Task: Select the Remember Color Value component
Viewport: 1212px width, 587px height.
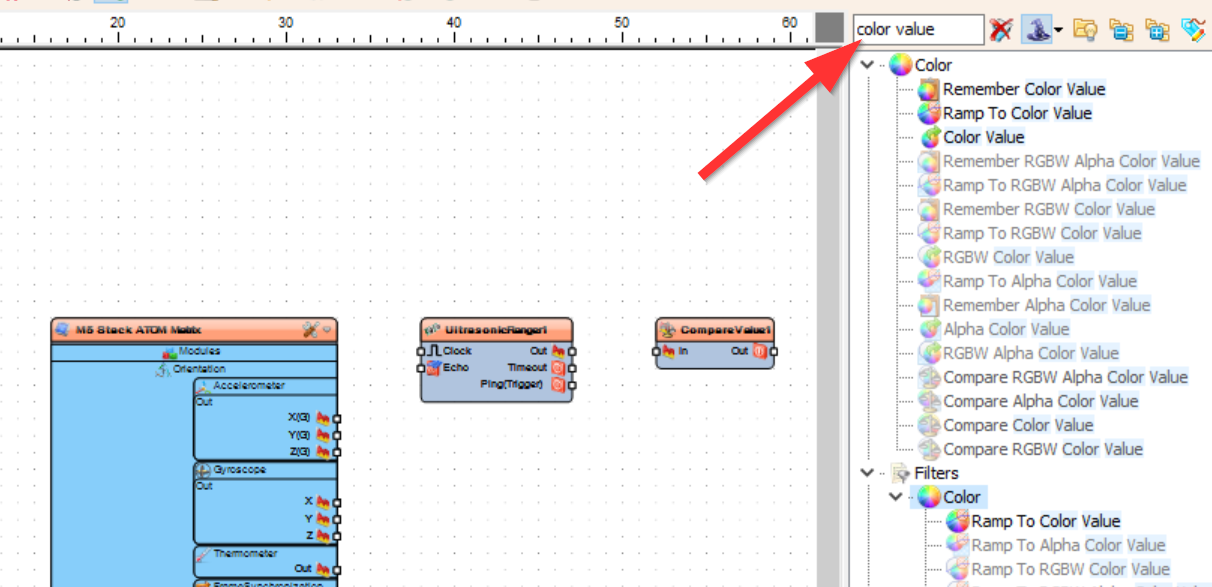Action: [1024, 89]
